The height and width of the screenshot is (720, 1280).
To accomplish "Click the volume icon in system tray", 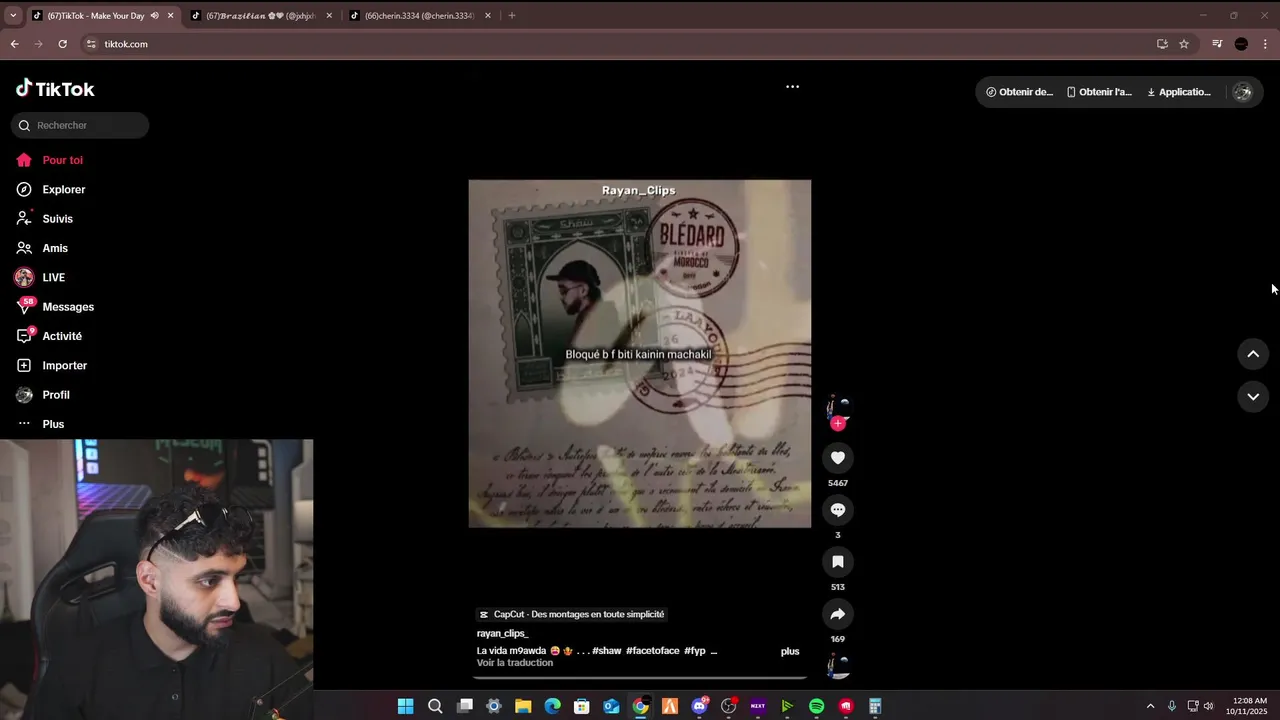I will click(1209, 706).
